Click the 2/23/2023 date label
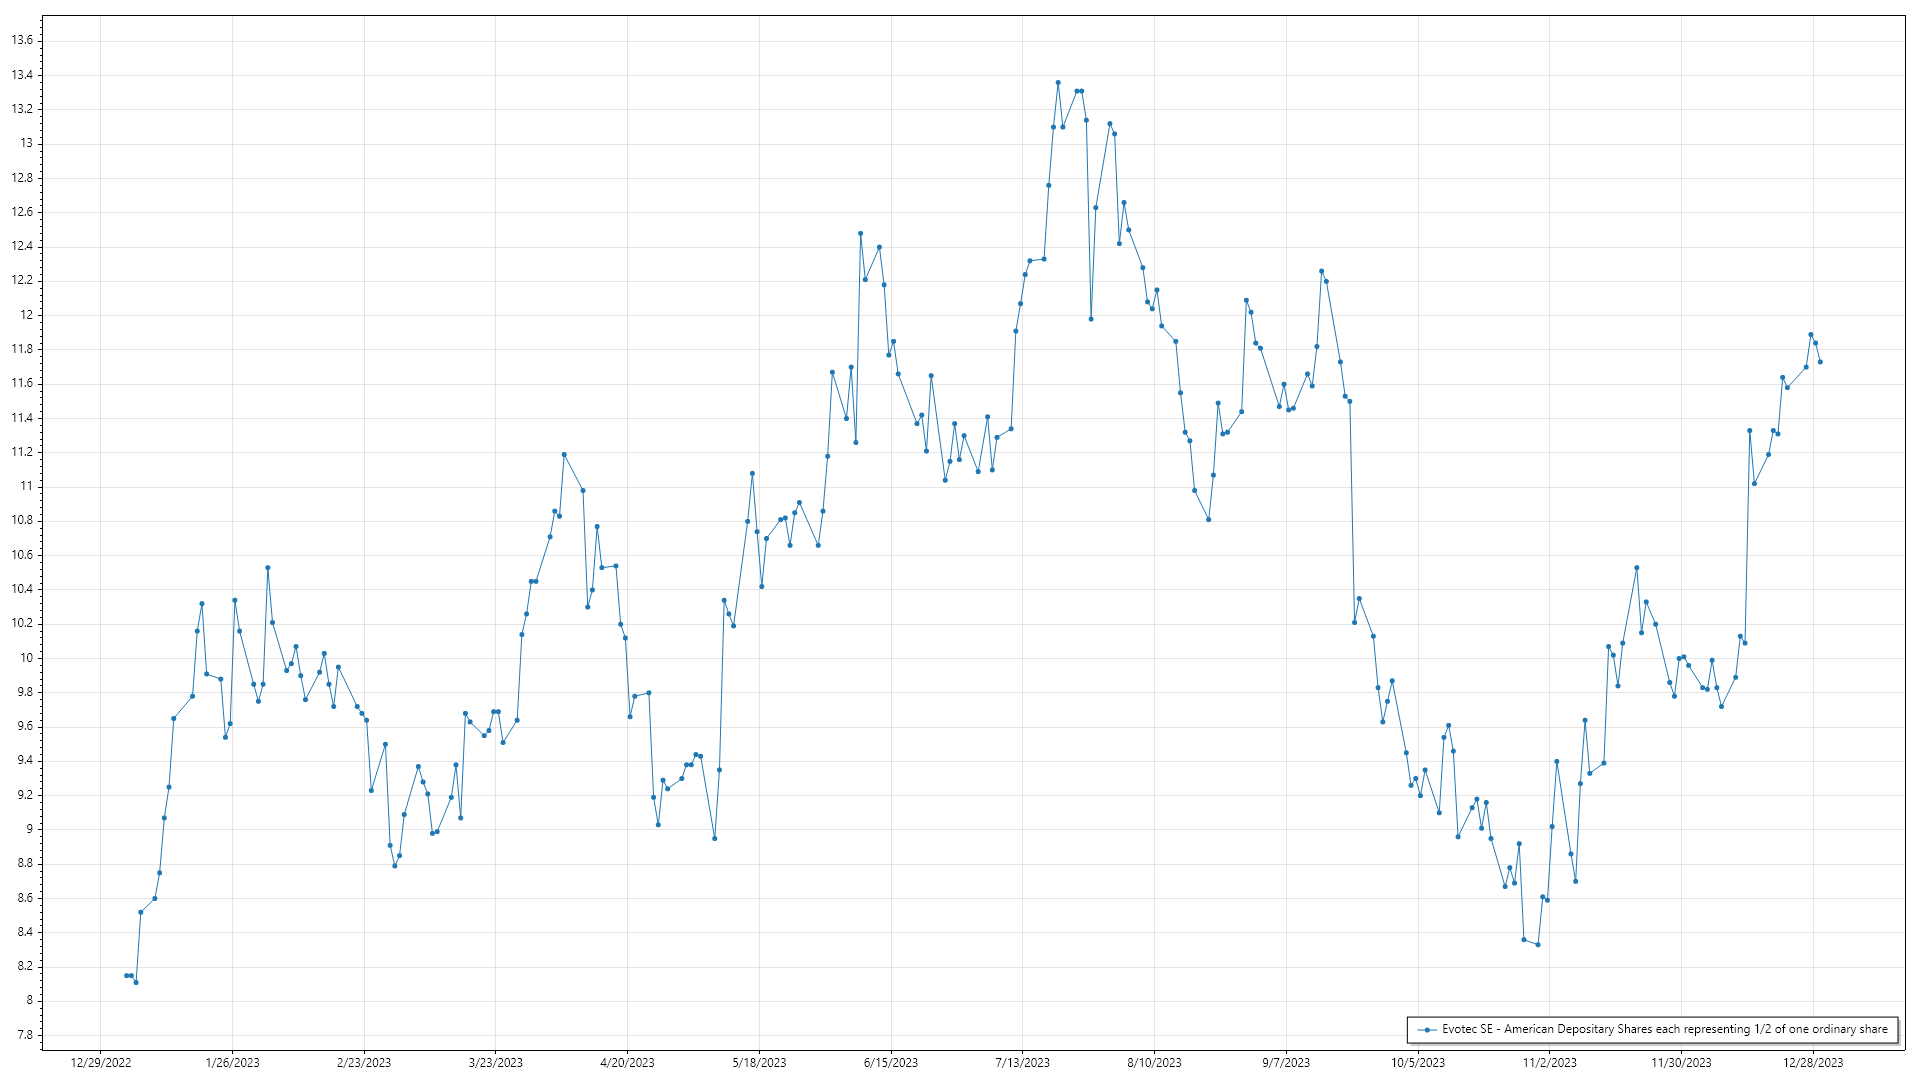The image size is (1920, 1080). (x=364, y=1063)
